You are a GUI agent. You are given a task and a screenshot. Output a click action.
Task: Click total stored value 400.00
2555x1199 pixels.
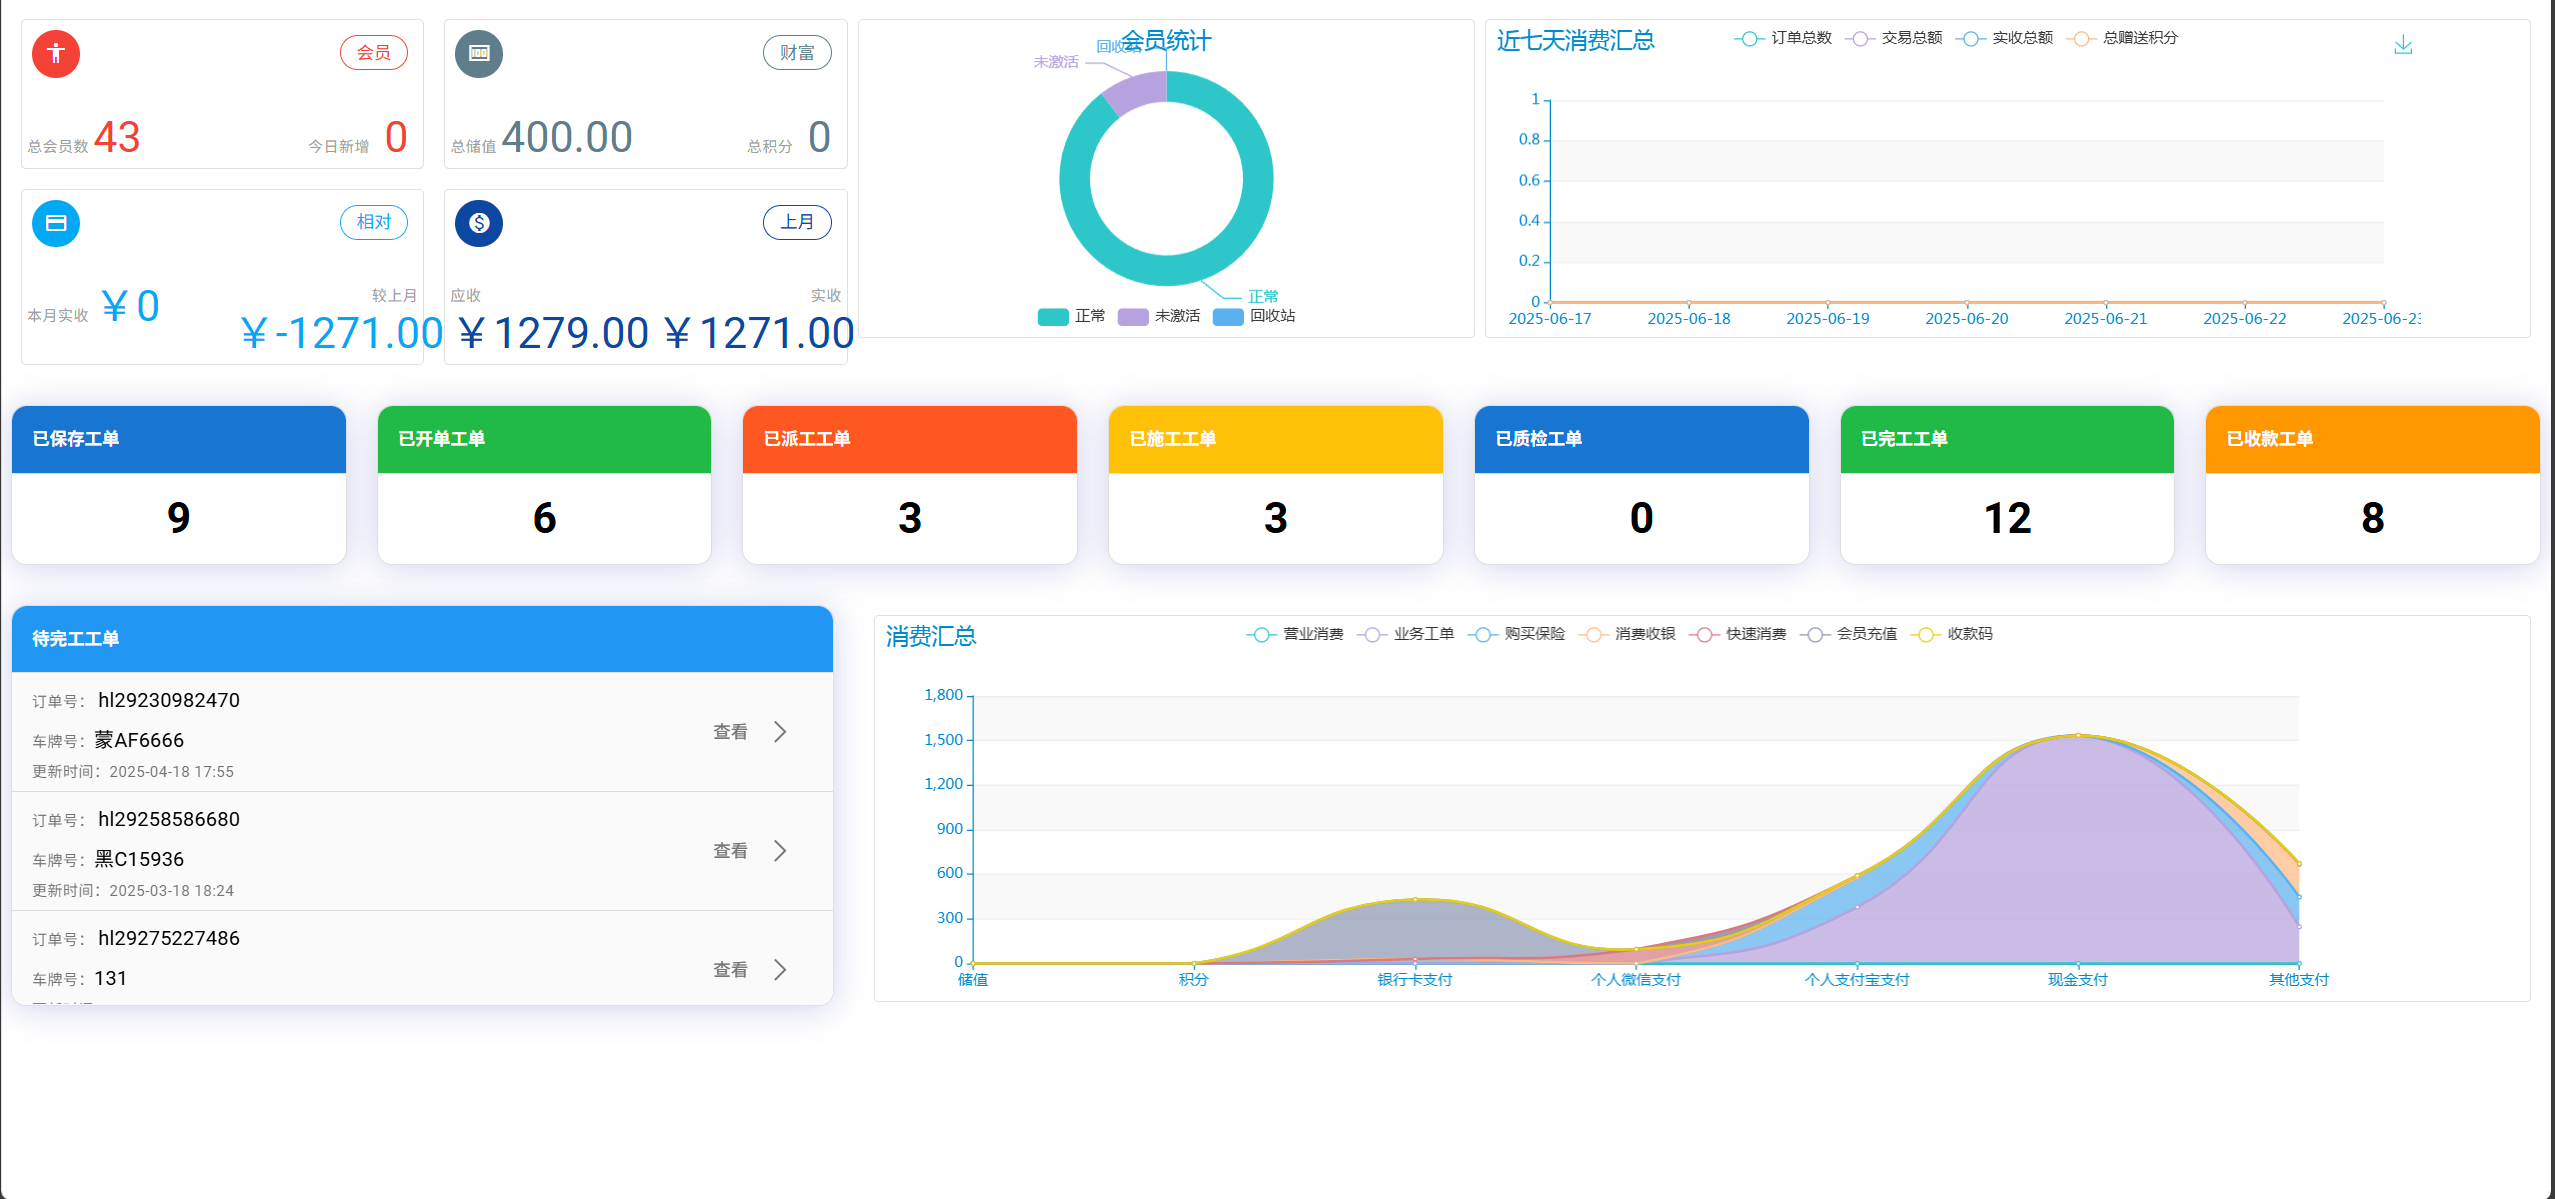point(567,137)
